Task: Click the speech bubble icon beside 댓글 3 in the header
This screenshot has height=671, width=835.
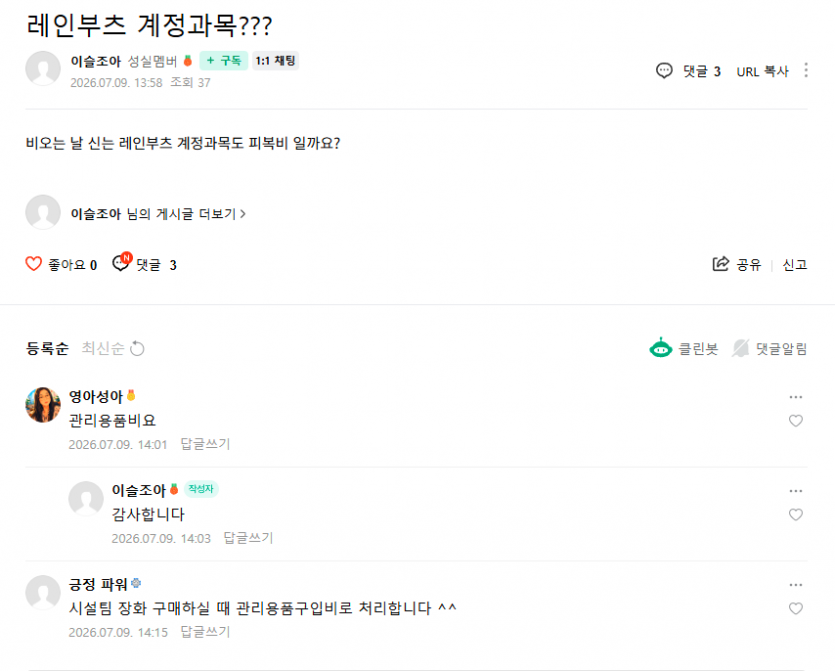Action: click(664, 71)
